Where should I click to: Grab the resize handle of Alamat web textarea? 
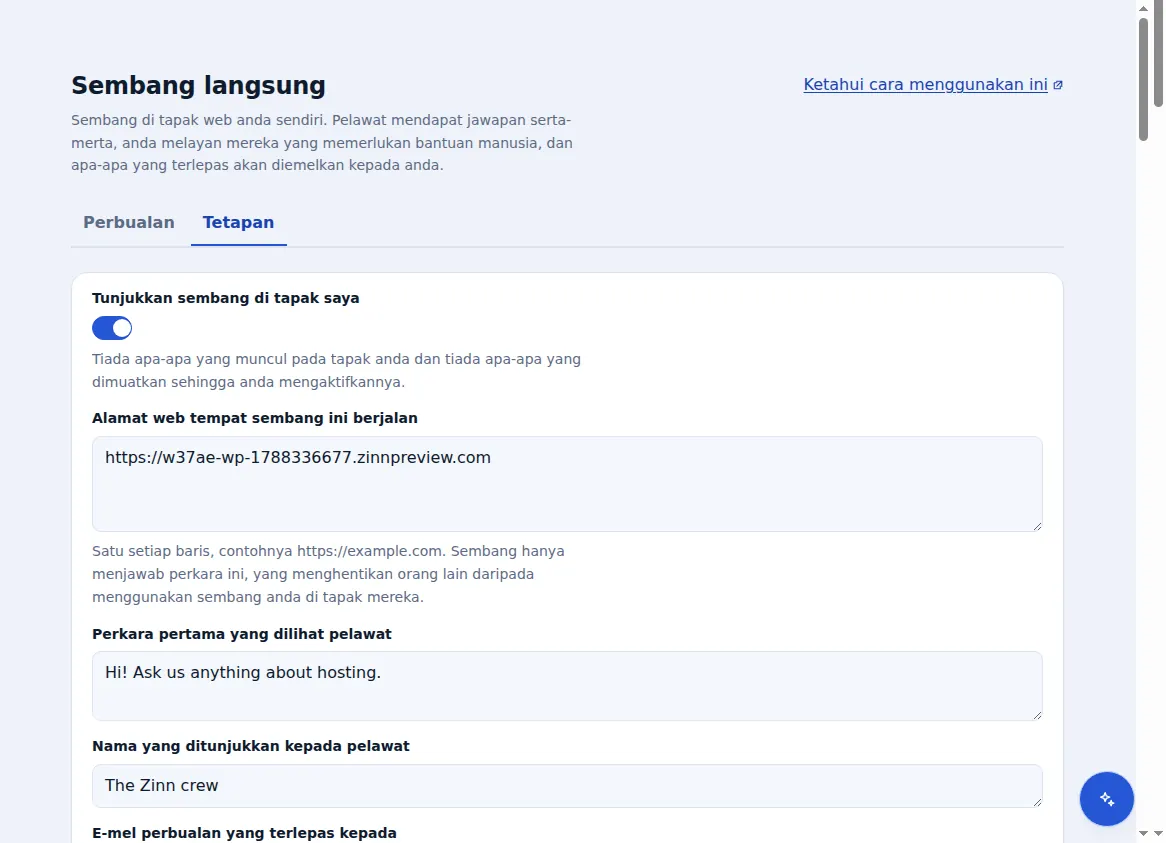1037,526
